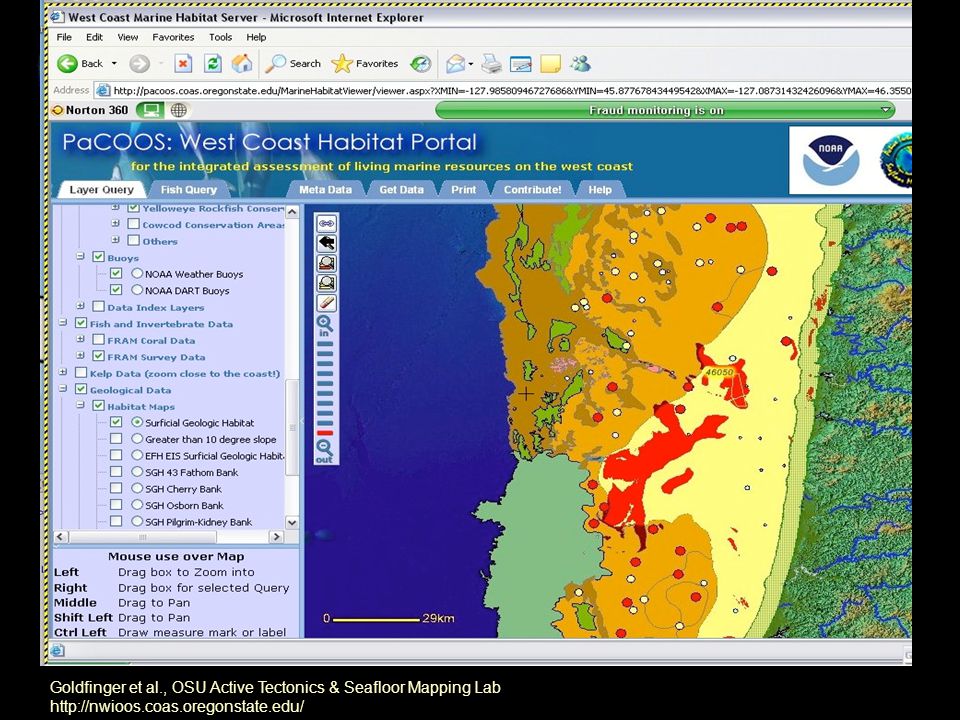Switch to the Fish Query tab

pos(189,190)
